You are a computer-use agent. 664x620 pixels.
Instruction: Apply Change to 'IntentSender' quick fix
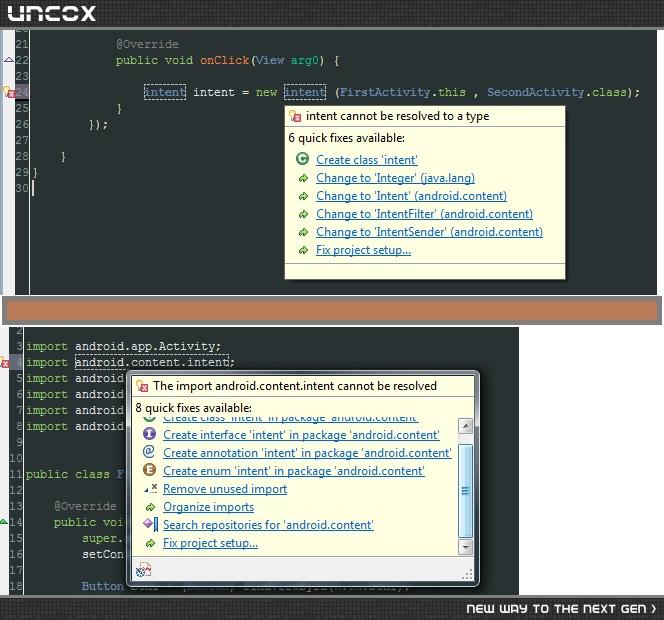(429, 232)
